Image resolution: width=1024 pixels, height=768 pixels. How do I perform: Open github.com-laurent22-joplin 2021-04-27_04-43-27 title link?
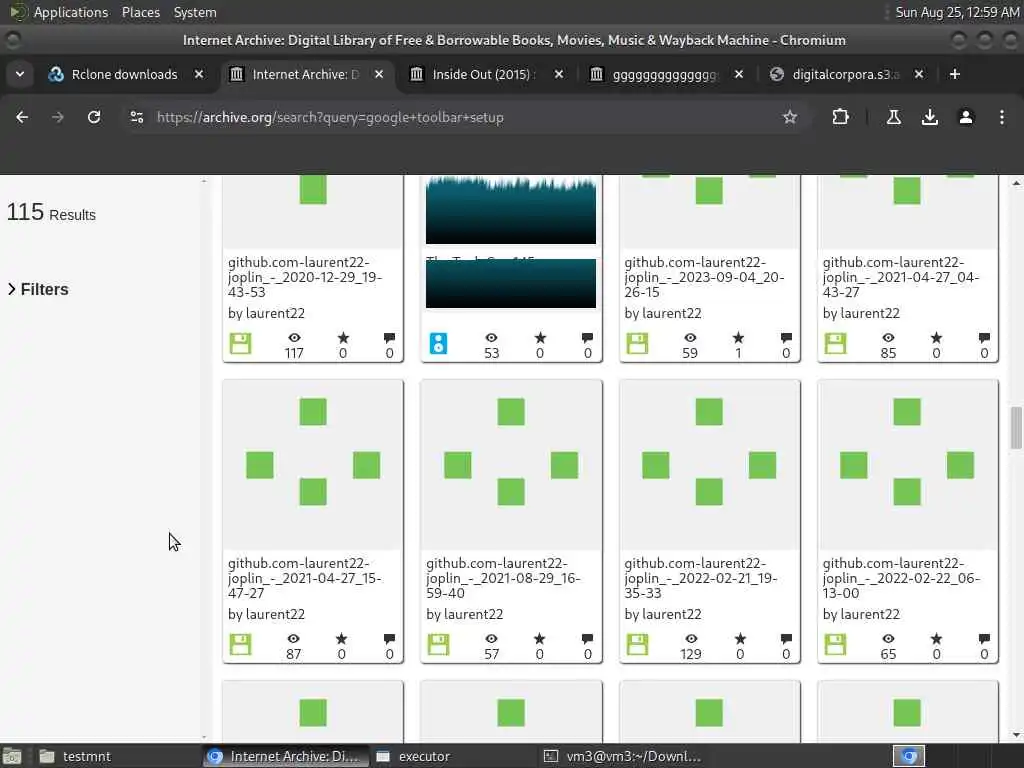click(901, 277)
